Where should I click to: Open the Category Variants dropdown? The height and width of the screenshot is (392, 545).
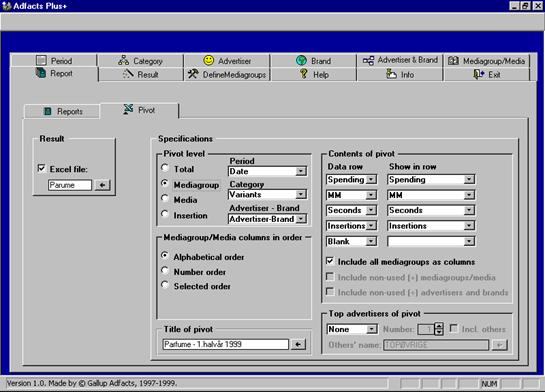click(301, 194)
